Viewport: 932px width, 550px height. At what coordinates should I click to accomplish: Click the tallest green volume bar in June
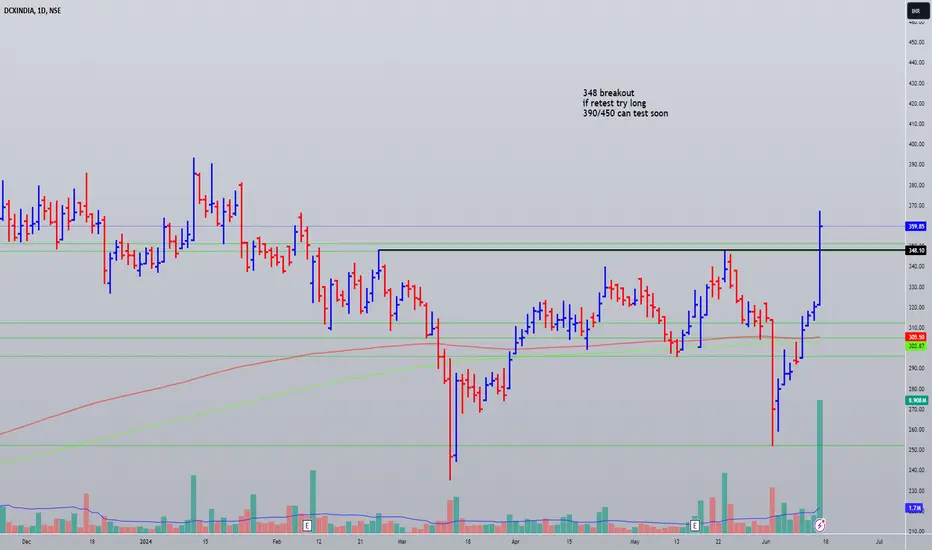[x=820, y=466]
